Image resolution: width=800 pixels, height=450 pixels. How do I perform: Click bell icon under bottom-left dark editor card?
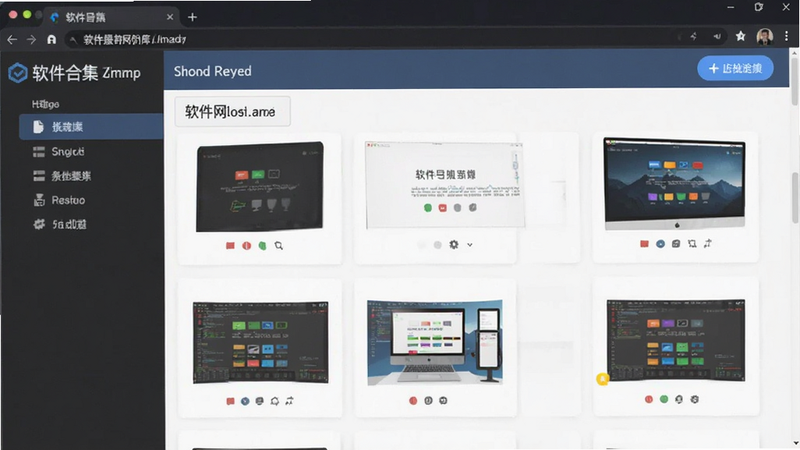pos(274,401)
